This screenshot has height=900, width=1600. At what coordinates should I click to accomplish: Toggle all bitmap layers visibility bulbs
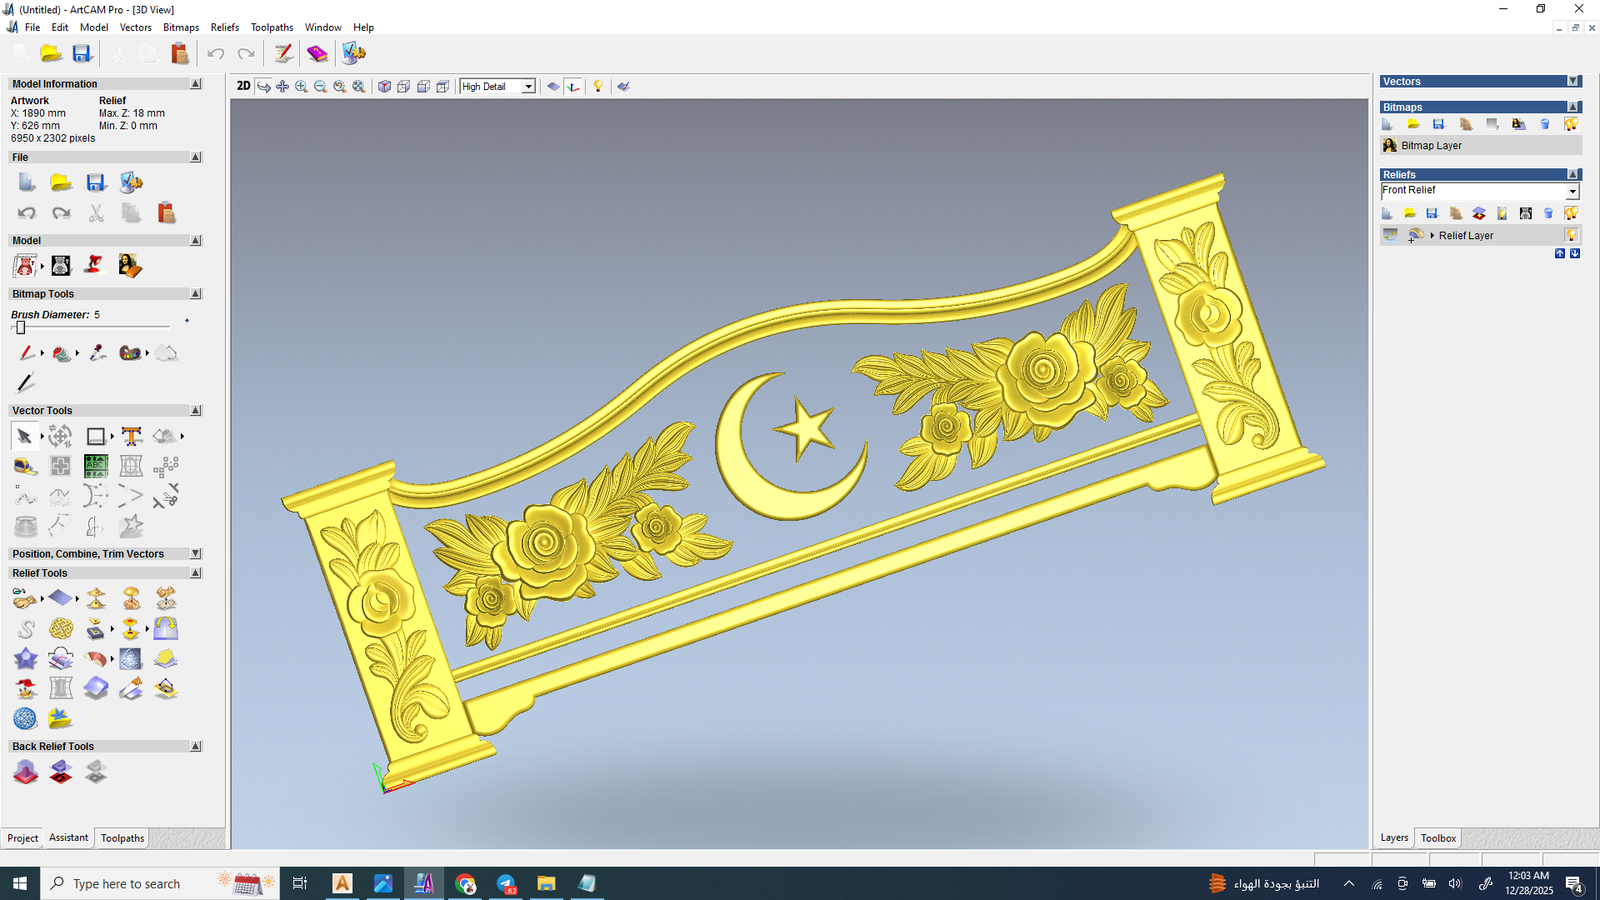[1571, 124]
